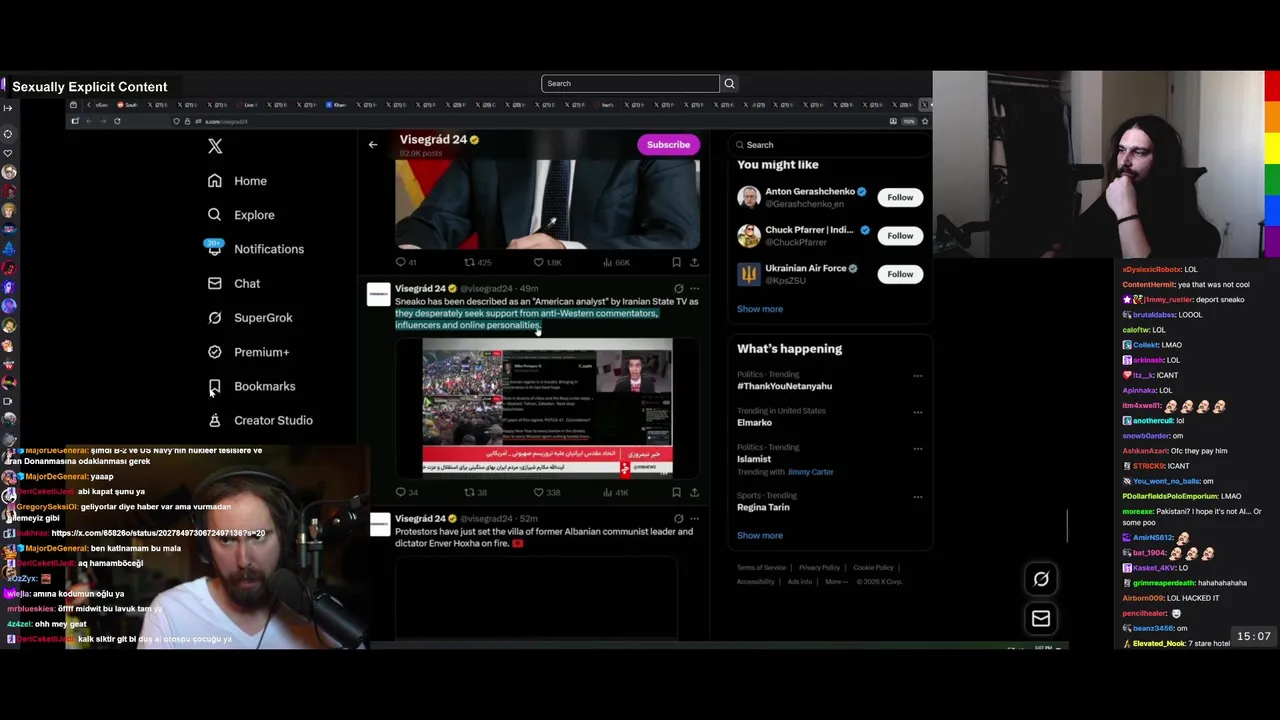Viewport: 1280px width, 720px height.
Task: Open more menu on the Sneako post
Action: click(x=694, y=289)
